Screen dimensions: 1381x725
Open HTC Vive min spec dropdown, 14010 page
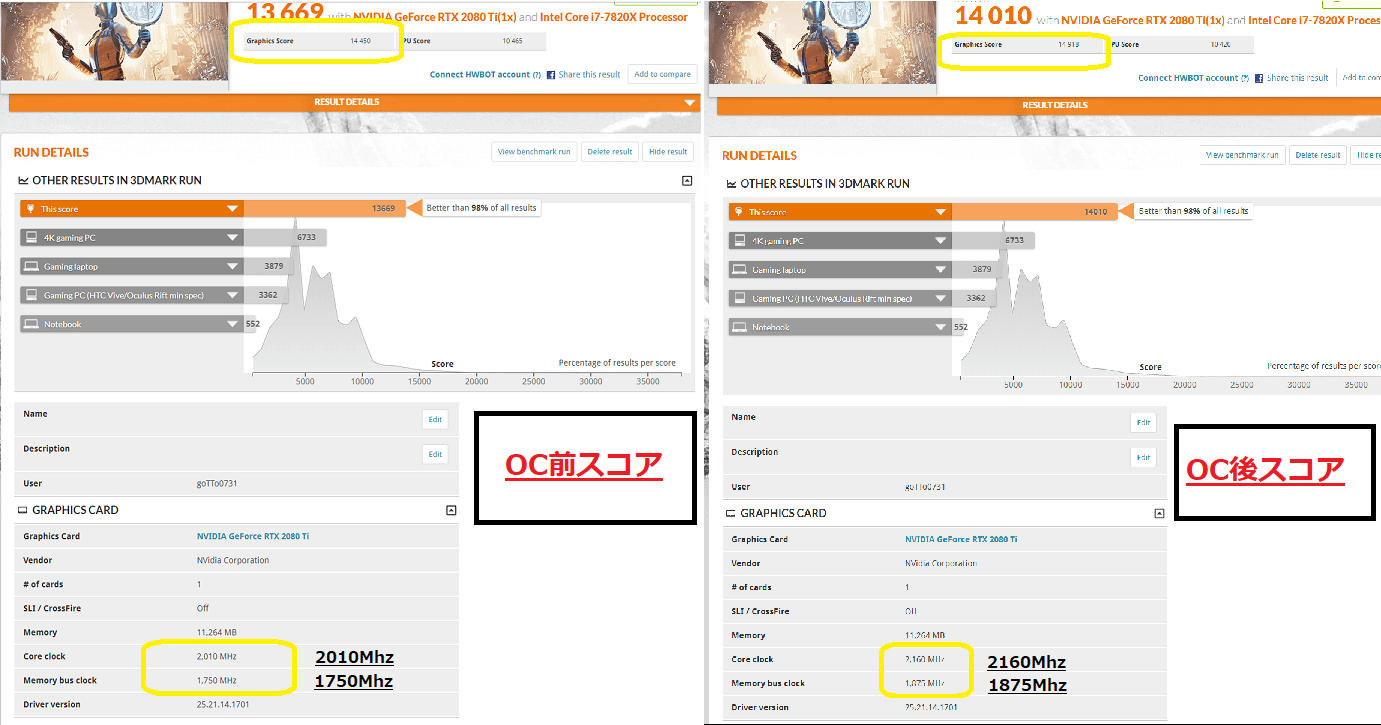click(940, 299)
